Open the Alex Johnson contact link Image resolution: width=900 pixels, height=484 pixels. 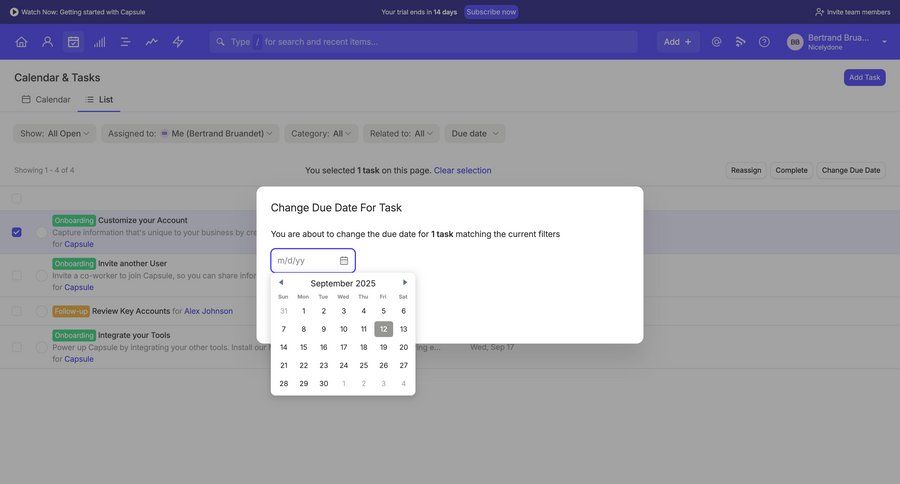[x=208, y=311]
